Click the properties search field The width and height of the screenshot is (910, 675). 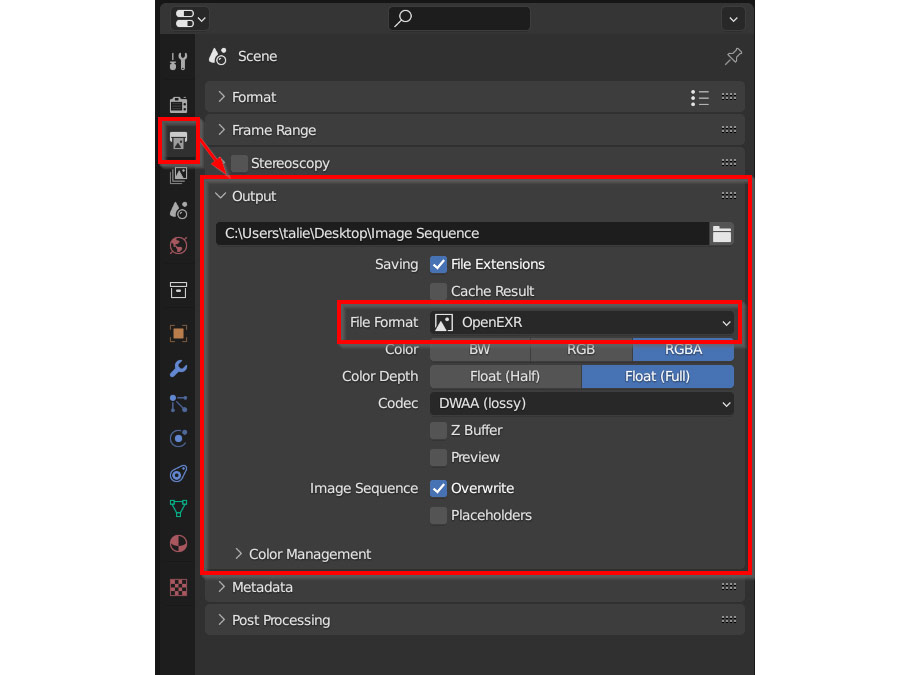460,18
